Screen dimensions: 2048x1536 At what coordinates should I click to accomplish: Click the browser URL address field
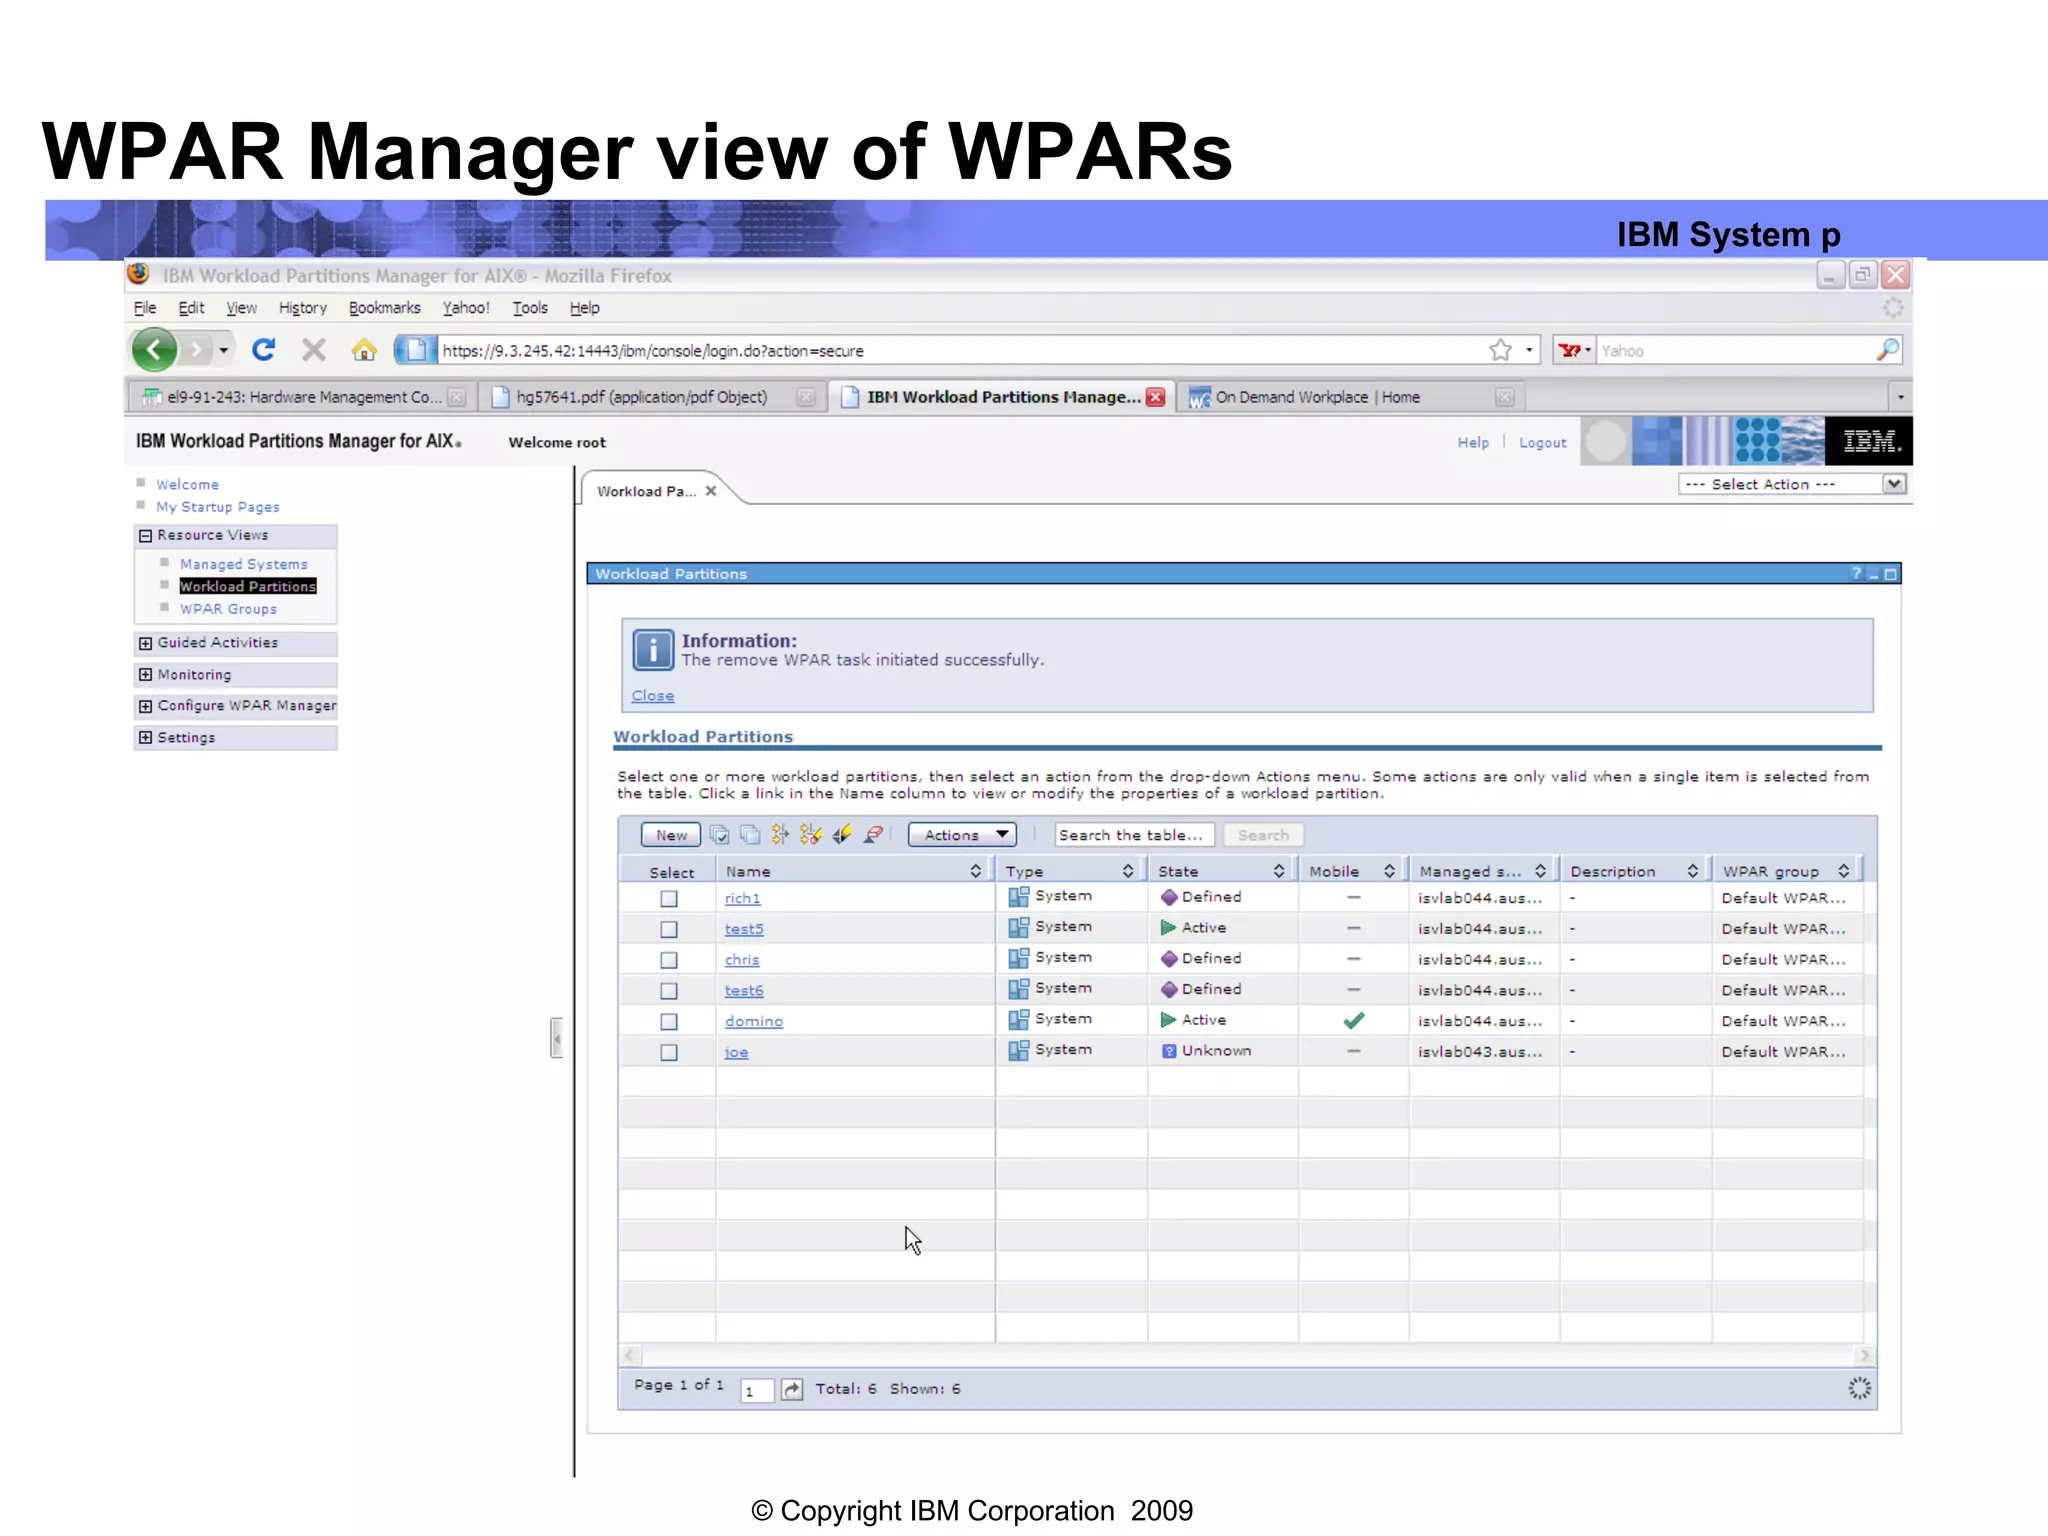tap(960, 351)
